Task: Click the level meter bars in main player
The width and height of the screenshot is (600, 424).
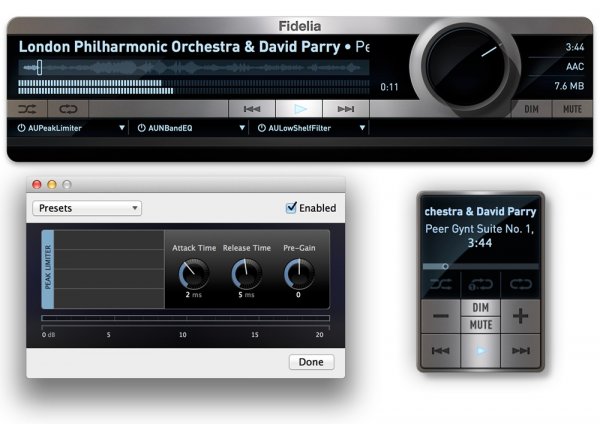Action: (194, 87)
